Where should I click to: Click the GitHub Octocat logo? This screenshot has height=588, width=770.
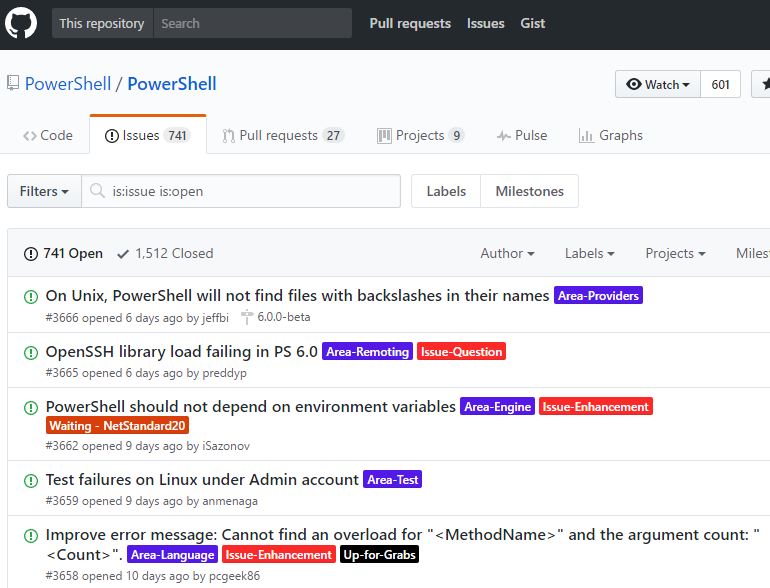click(x=21, y=23)
